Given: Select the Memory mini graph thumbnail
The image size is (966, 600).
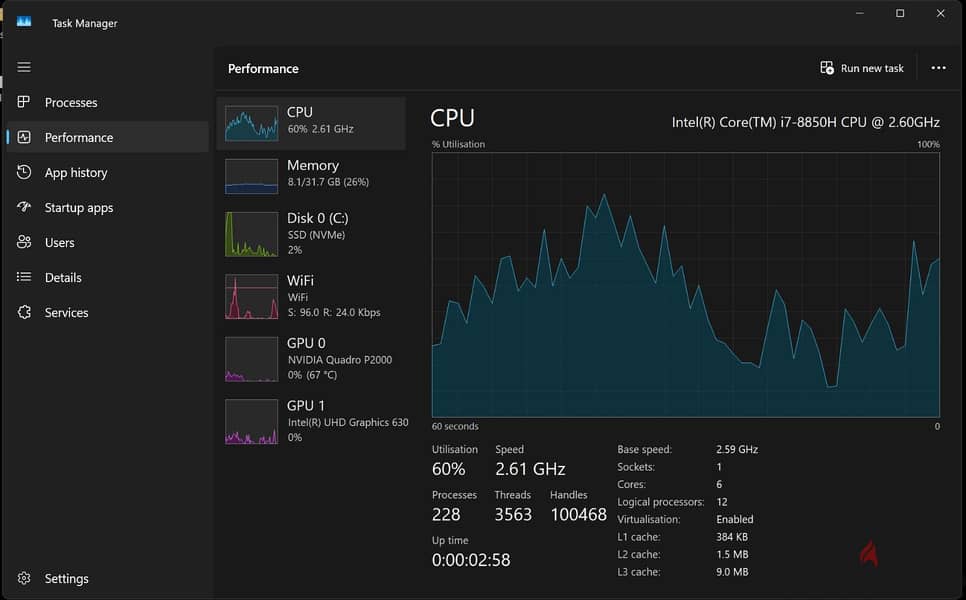Looking at the screenshot, I should coord(251,176).
